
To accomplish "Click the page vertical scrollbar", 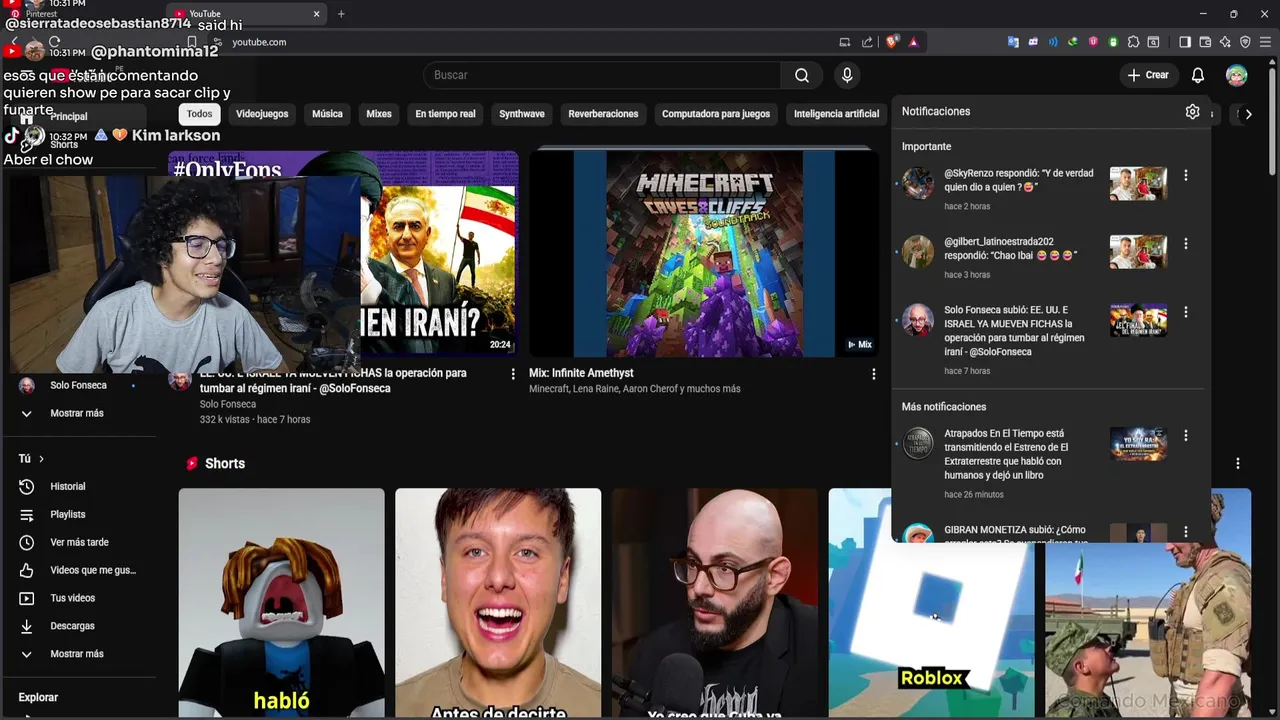I will tap(1273, 120).
